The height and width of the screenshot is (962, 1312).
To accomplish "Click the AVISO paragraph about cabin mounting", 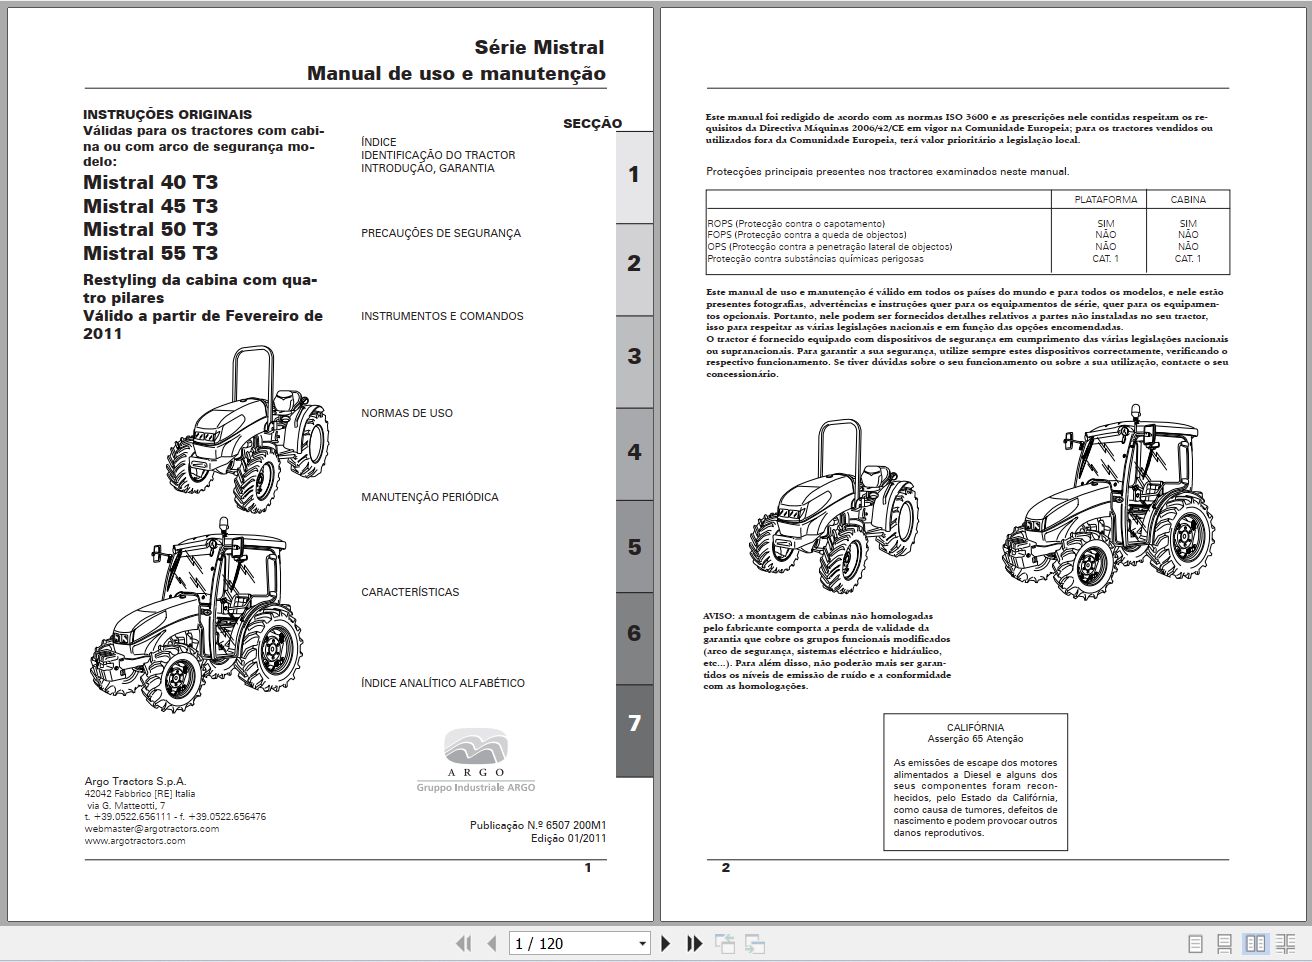I will (827, 651).
